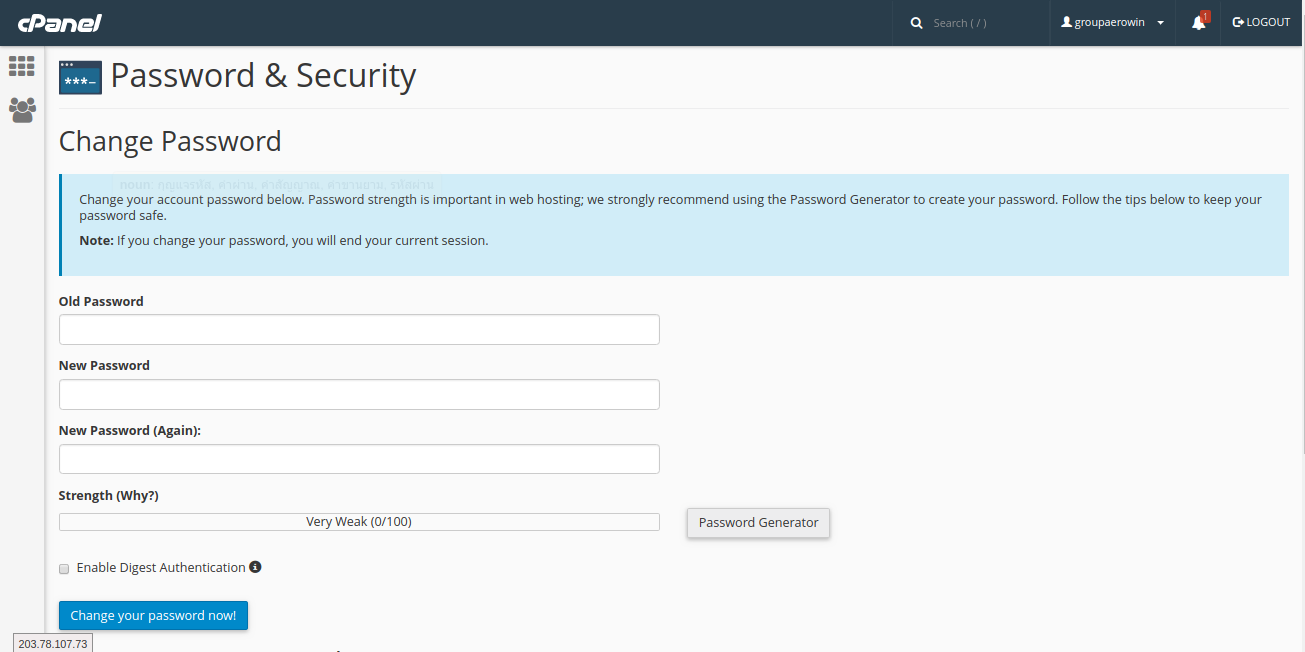The width and height of the screenshot is (1305, 652).
Task: Open User Manager icon in sidebar
Action: pos(22,109)
